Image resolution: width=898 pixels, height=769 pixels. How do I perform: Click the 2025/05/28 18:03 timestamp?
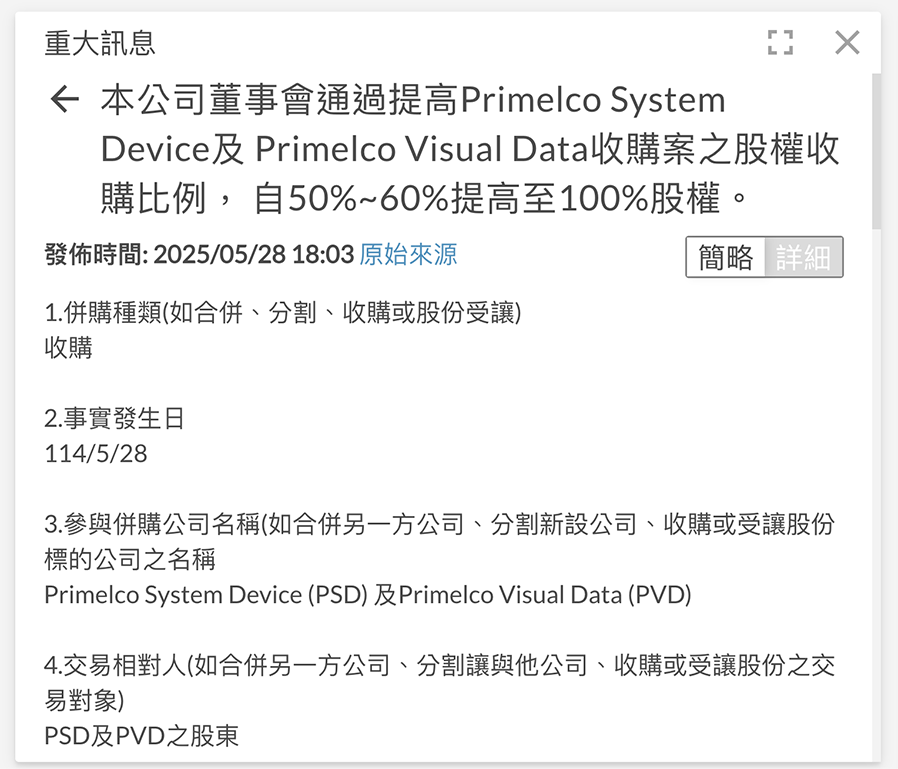(x=254, y=255)
